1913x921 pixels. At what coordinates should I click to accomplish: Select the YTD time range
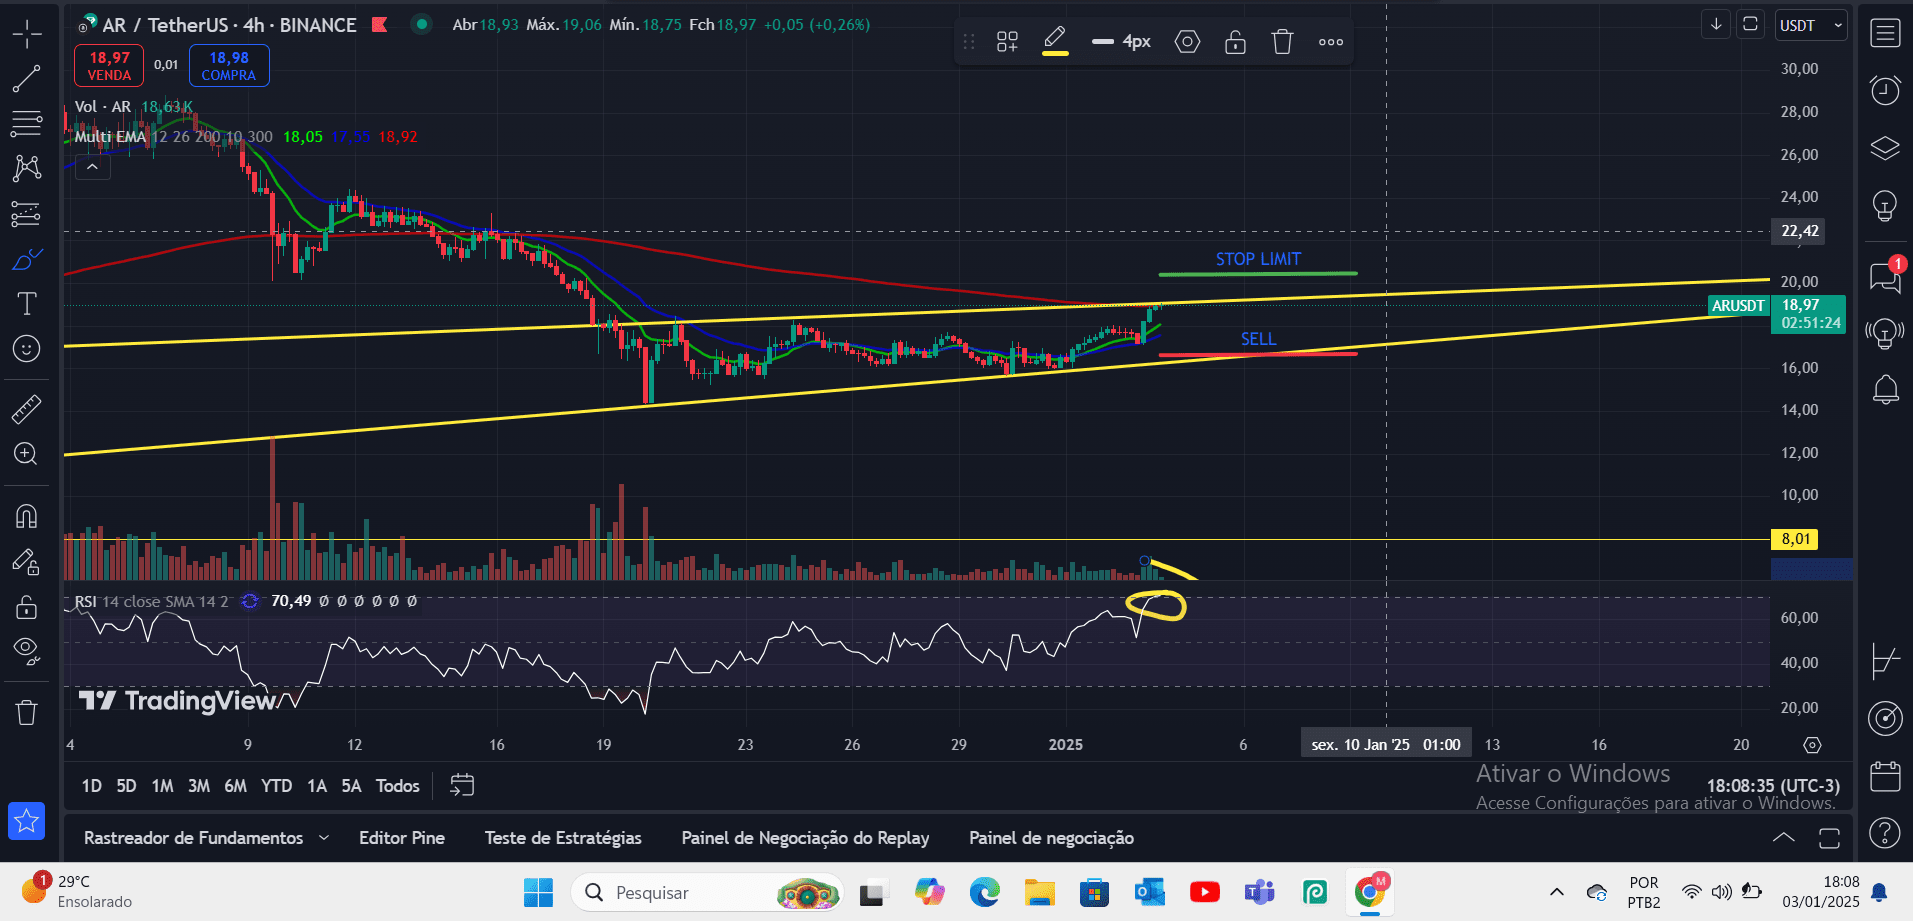(x=276, y=786)
